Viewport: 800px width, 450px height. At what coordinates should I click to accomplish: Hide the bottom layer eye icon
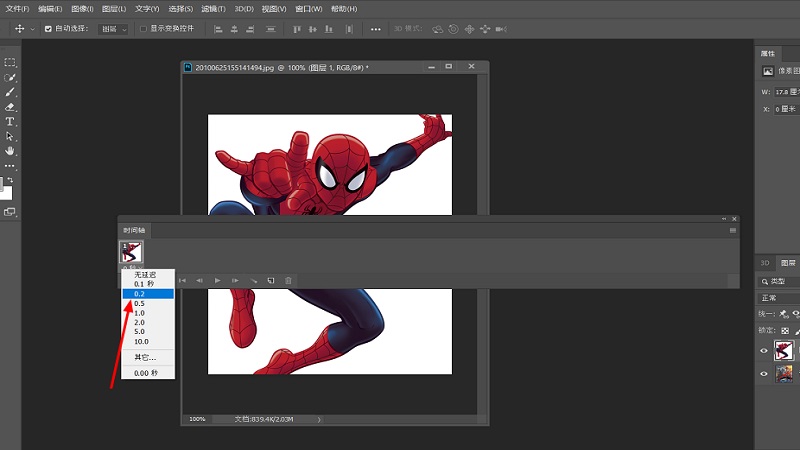pyautogui.click(x=764, y=373)
